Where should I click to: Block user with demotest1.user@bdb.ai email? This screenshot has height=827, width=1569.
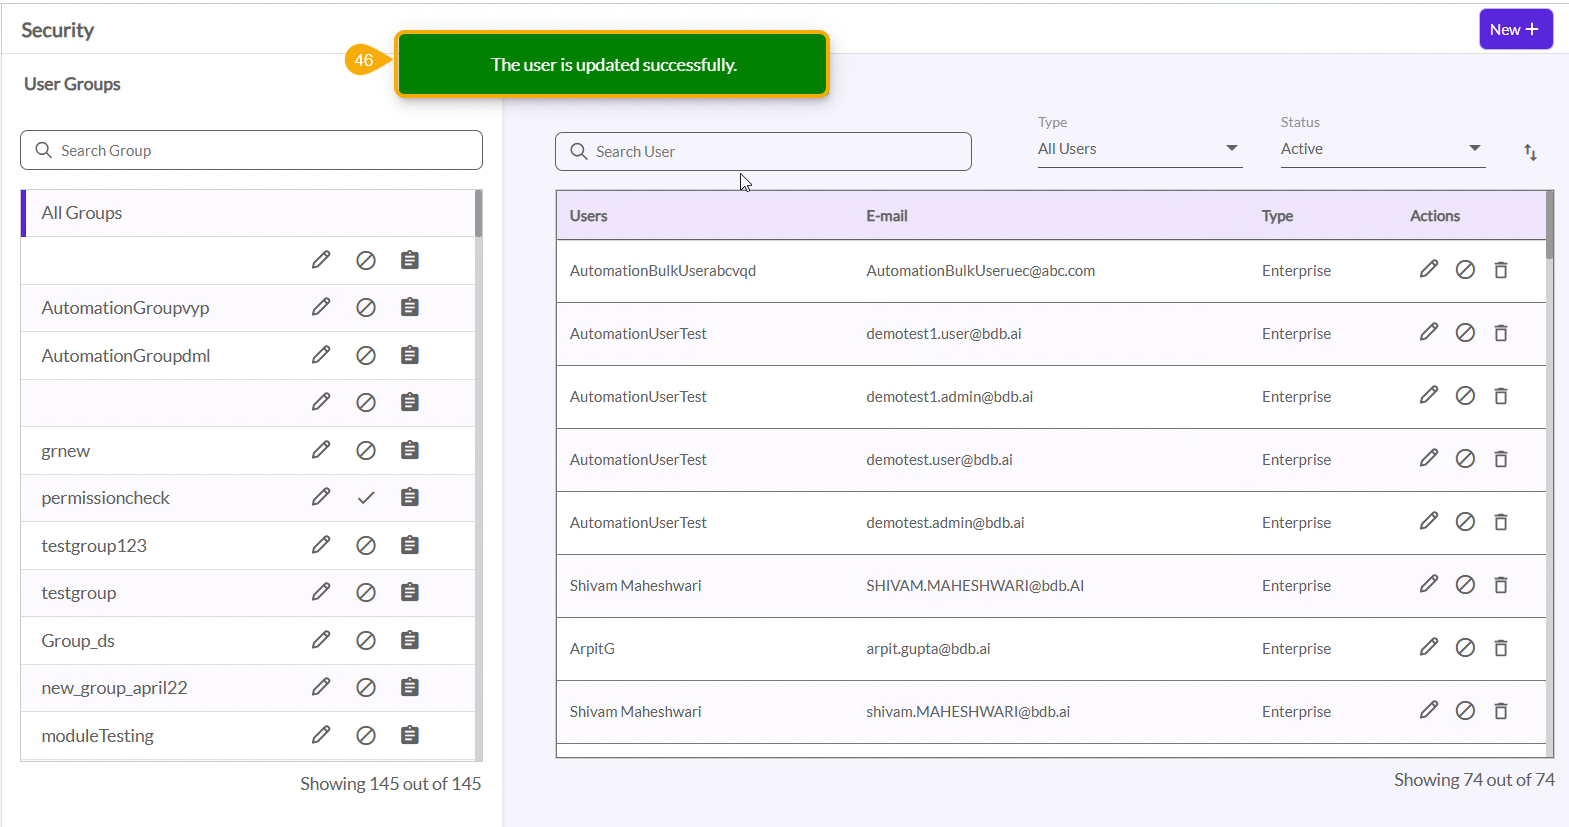click(x=1465, y=333)
